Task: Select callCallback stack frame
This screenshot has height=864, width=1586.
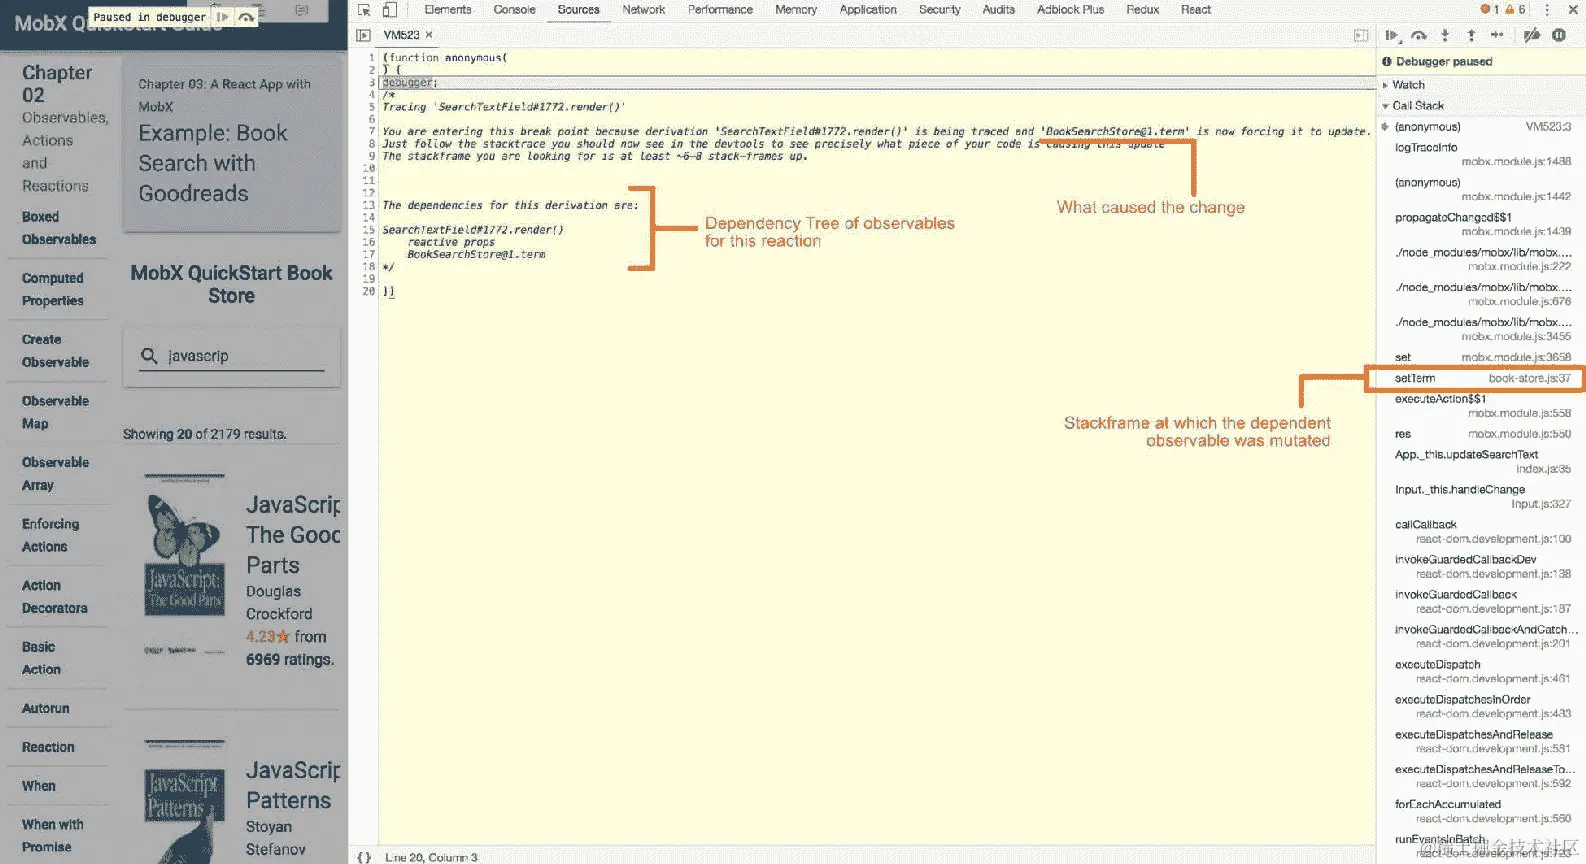Action: (x=1478, y=532)
